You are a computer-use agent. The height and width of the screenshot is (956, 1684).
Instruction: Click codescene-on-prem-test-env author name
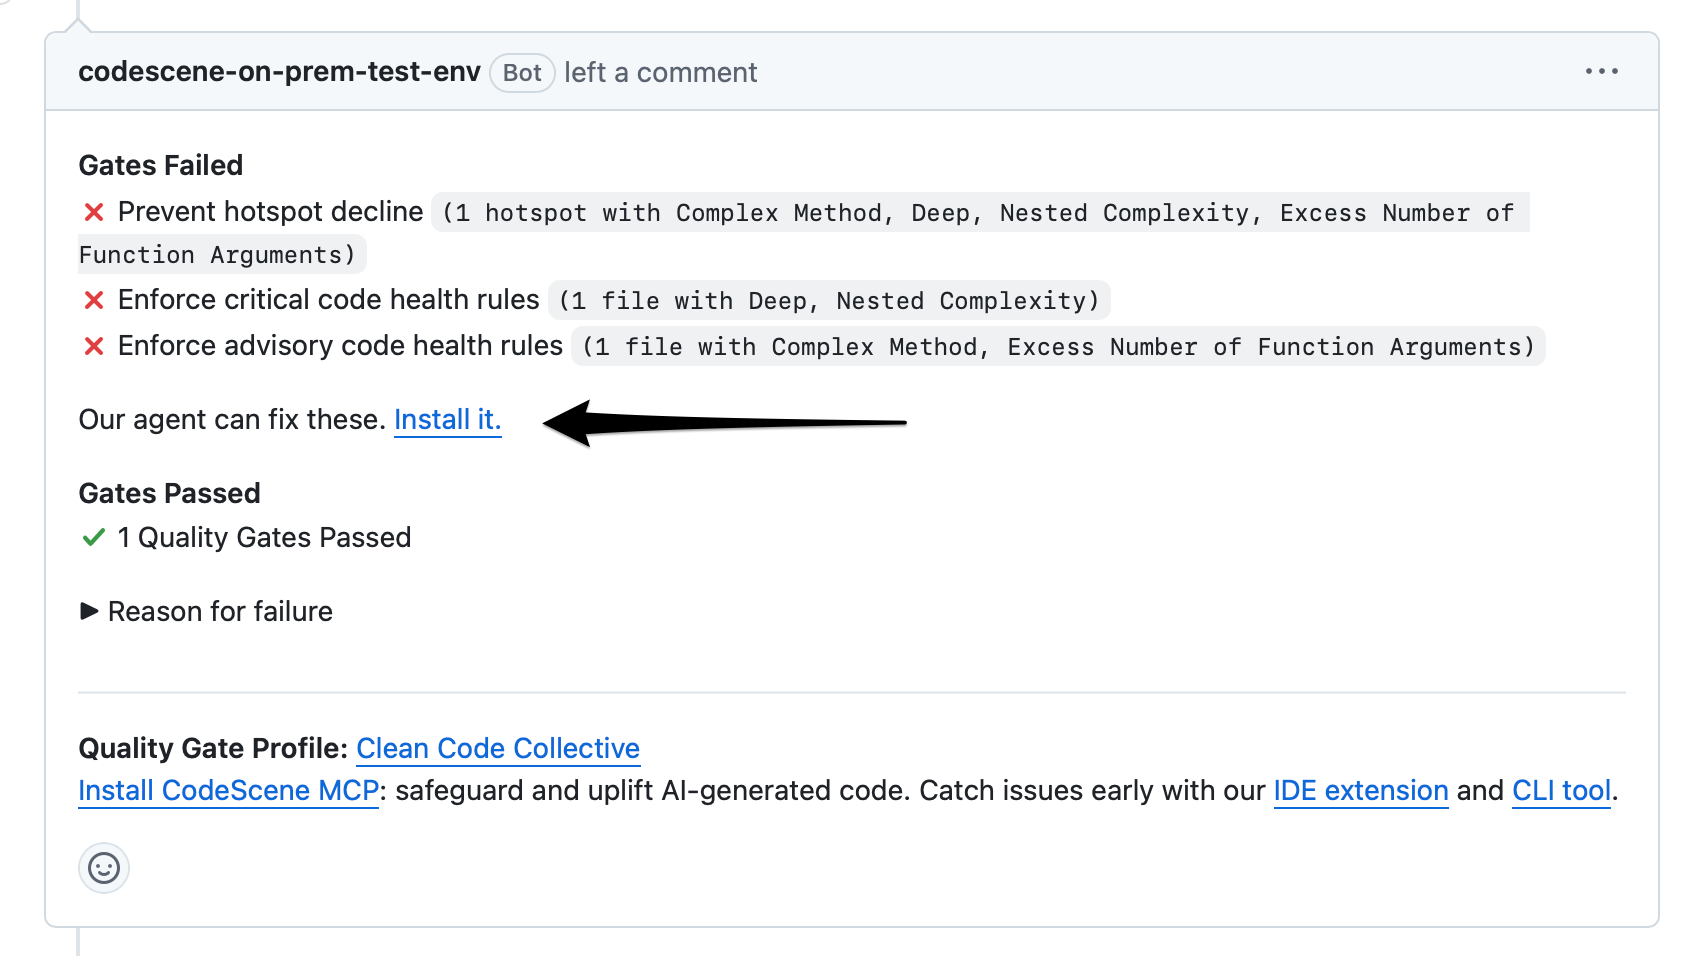279,72
